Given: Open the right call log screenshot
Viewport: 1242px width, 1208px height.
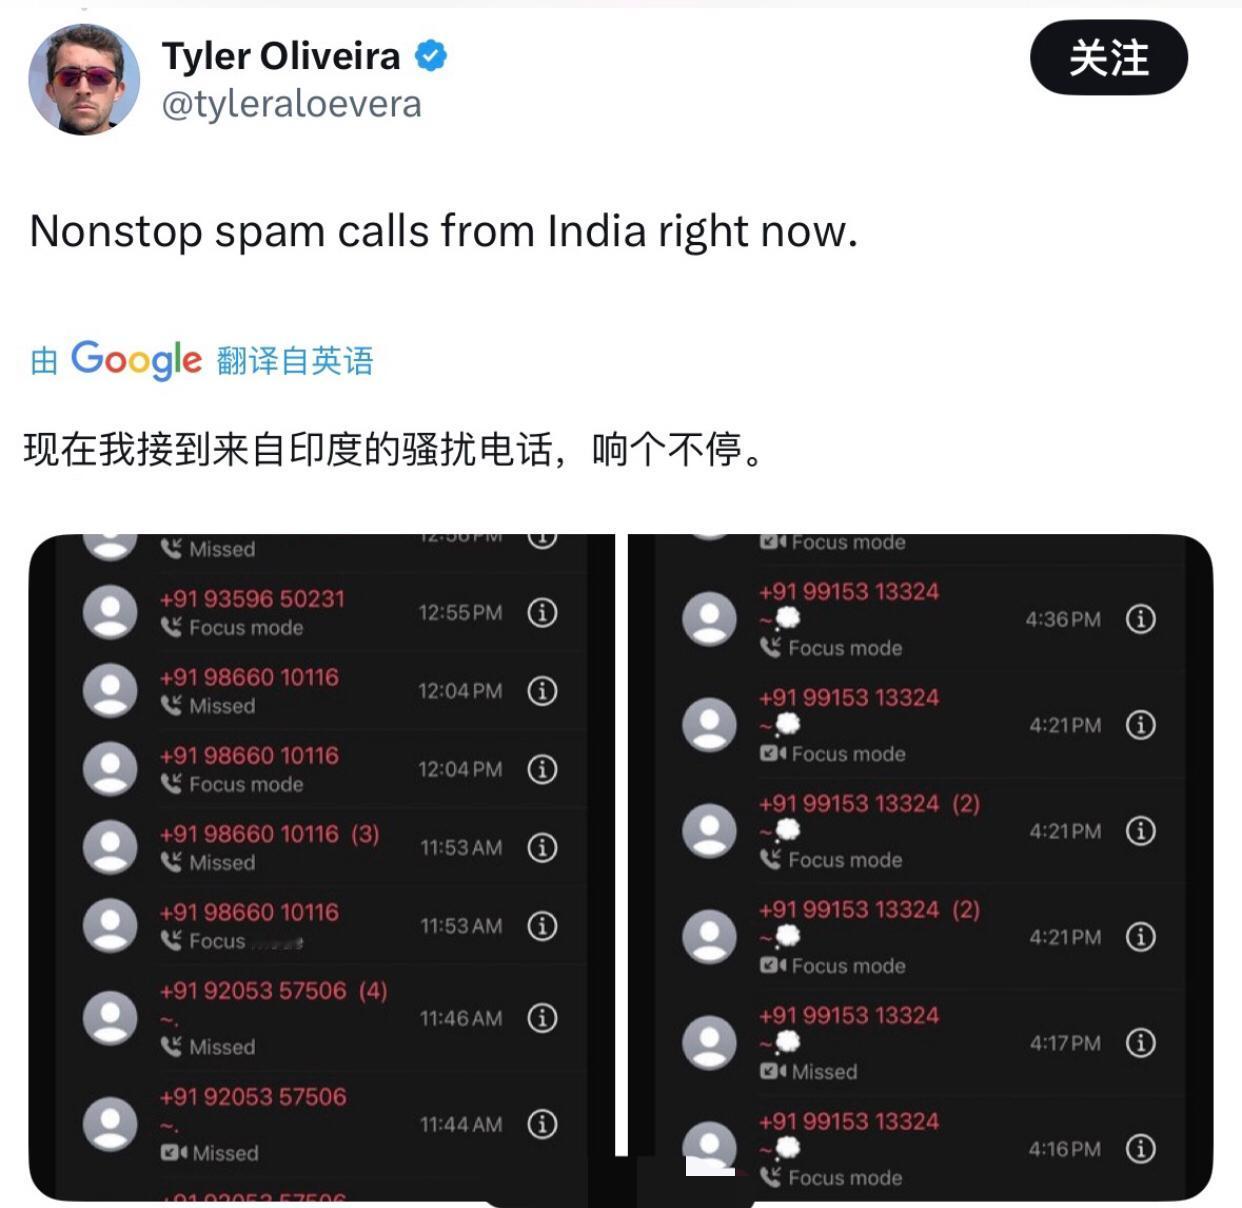Looking at the screenshot, I should pos(920,867).
